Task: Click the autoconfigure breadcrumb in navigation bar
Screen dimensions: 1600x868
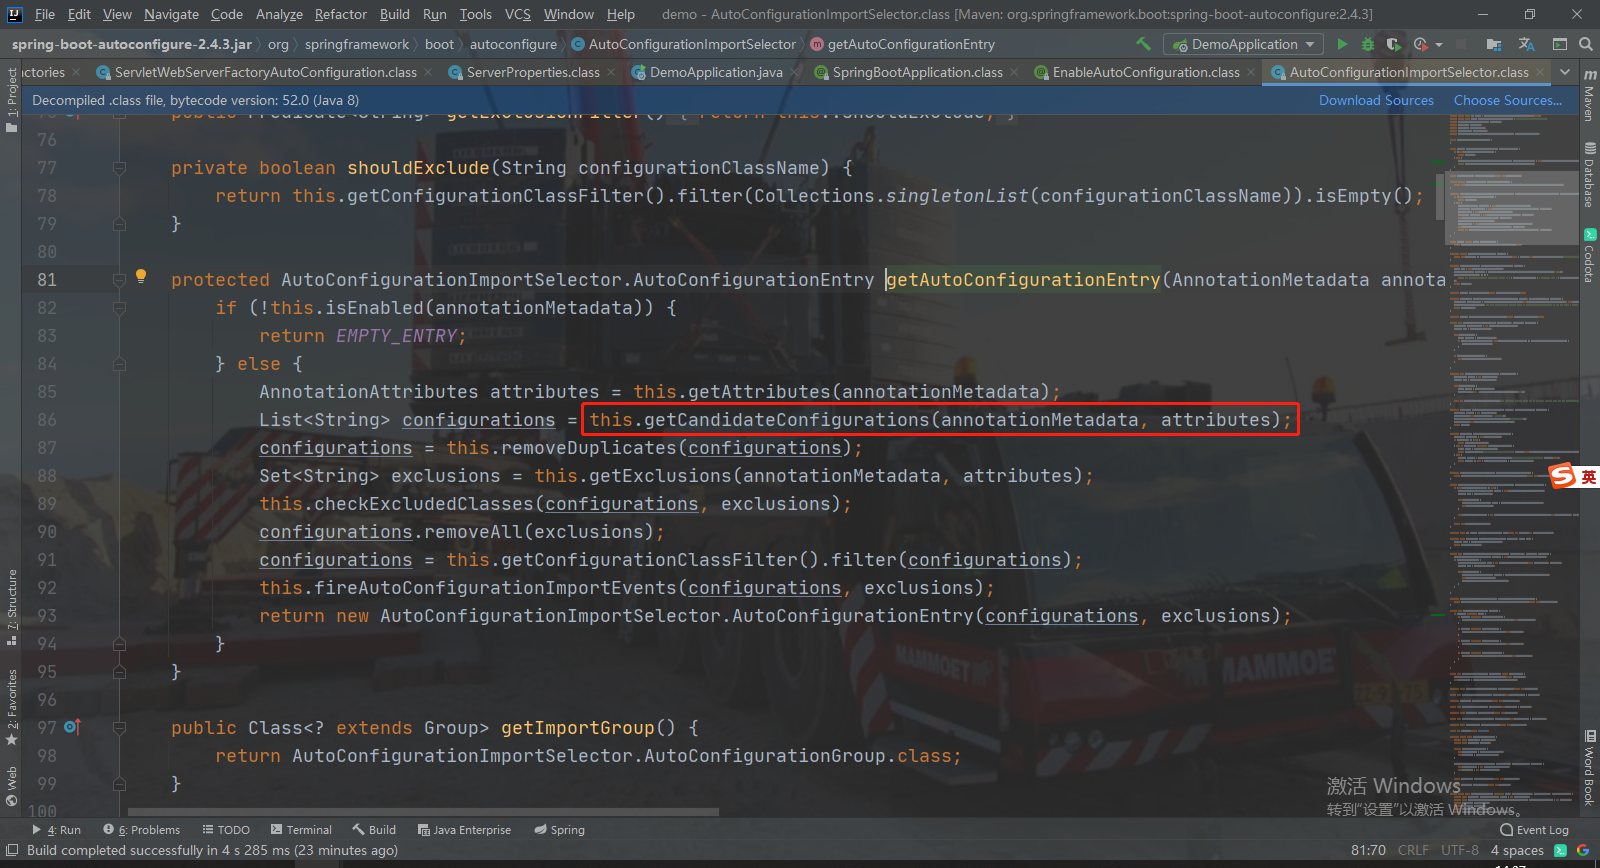Action: click(x=513, y=44)
